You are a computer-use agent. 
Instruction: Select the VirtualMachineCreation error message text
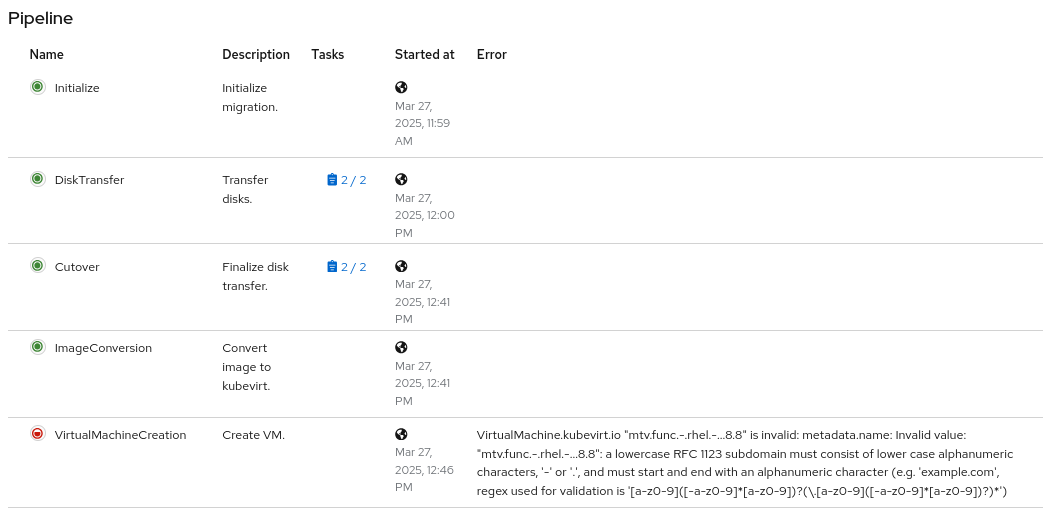pos(745,463)
